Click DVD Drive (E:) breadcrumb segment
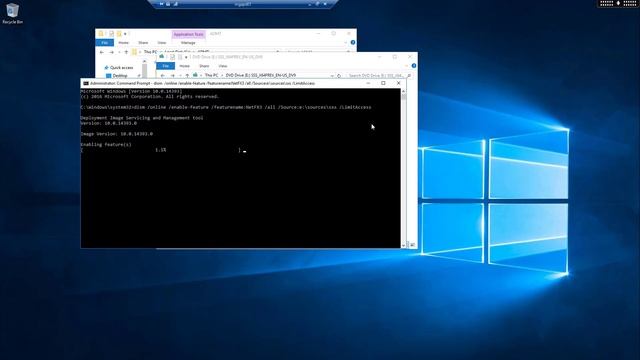The image size is (640, 360). [x=260, y=76]
